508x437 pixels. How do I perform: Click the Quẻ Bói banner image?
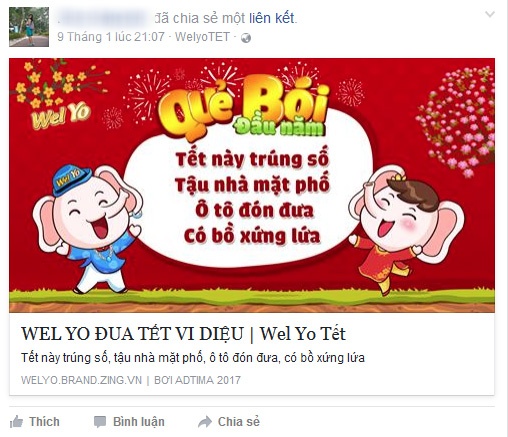coord(252,185)
